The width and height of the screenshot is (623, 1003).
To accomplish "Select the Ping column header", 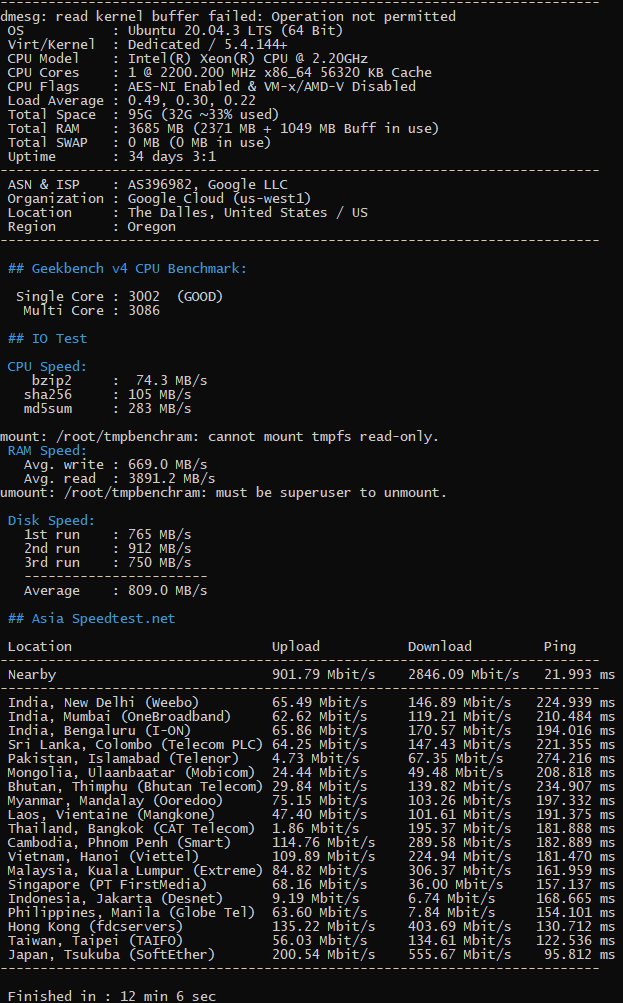I will (x=560, y=647).
